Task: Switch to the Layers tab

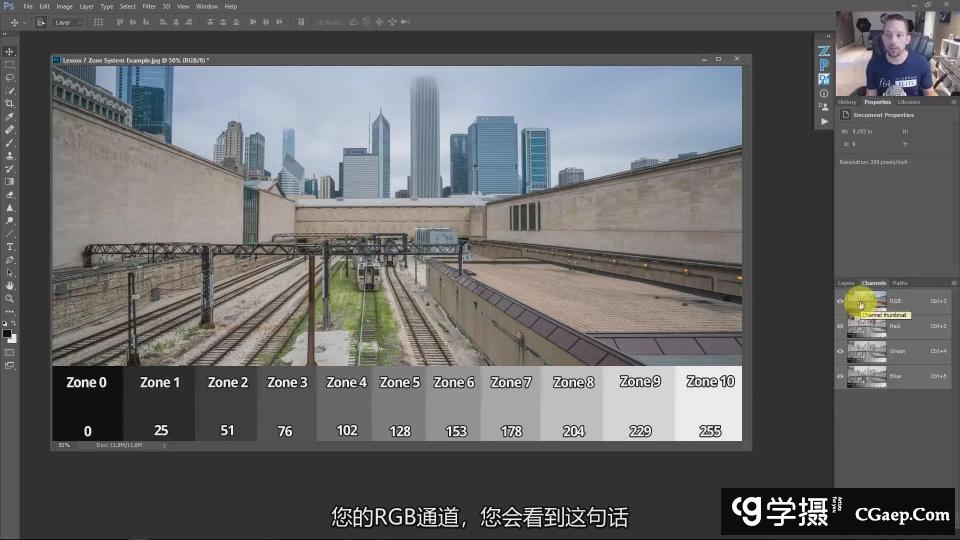Action: [846, 283]
